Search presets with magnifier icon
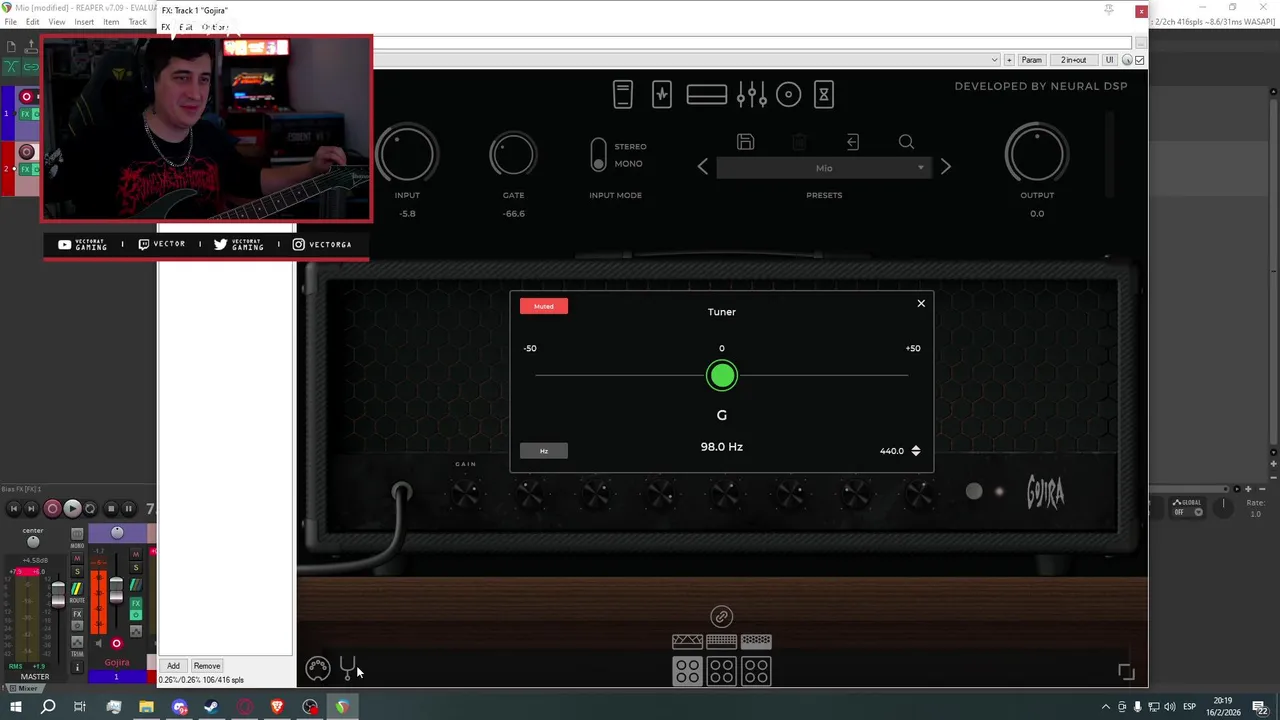Image resolution: width=1280 pixels, height=720 pixels. pyautogui.click(x=906, y=142)
